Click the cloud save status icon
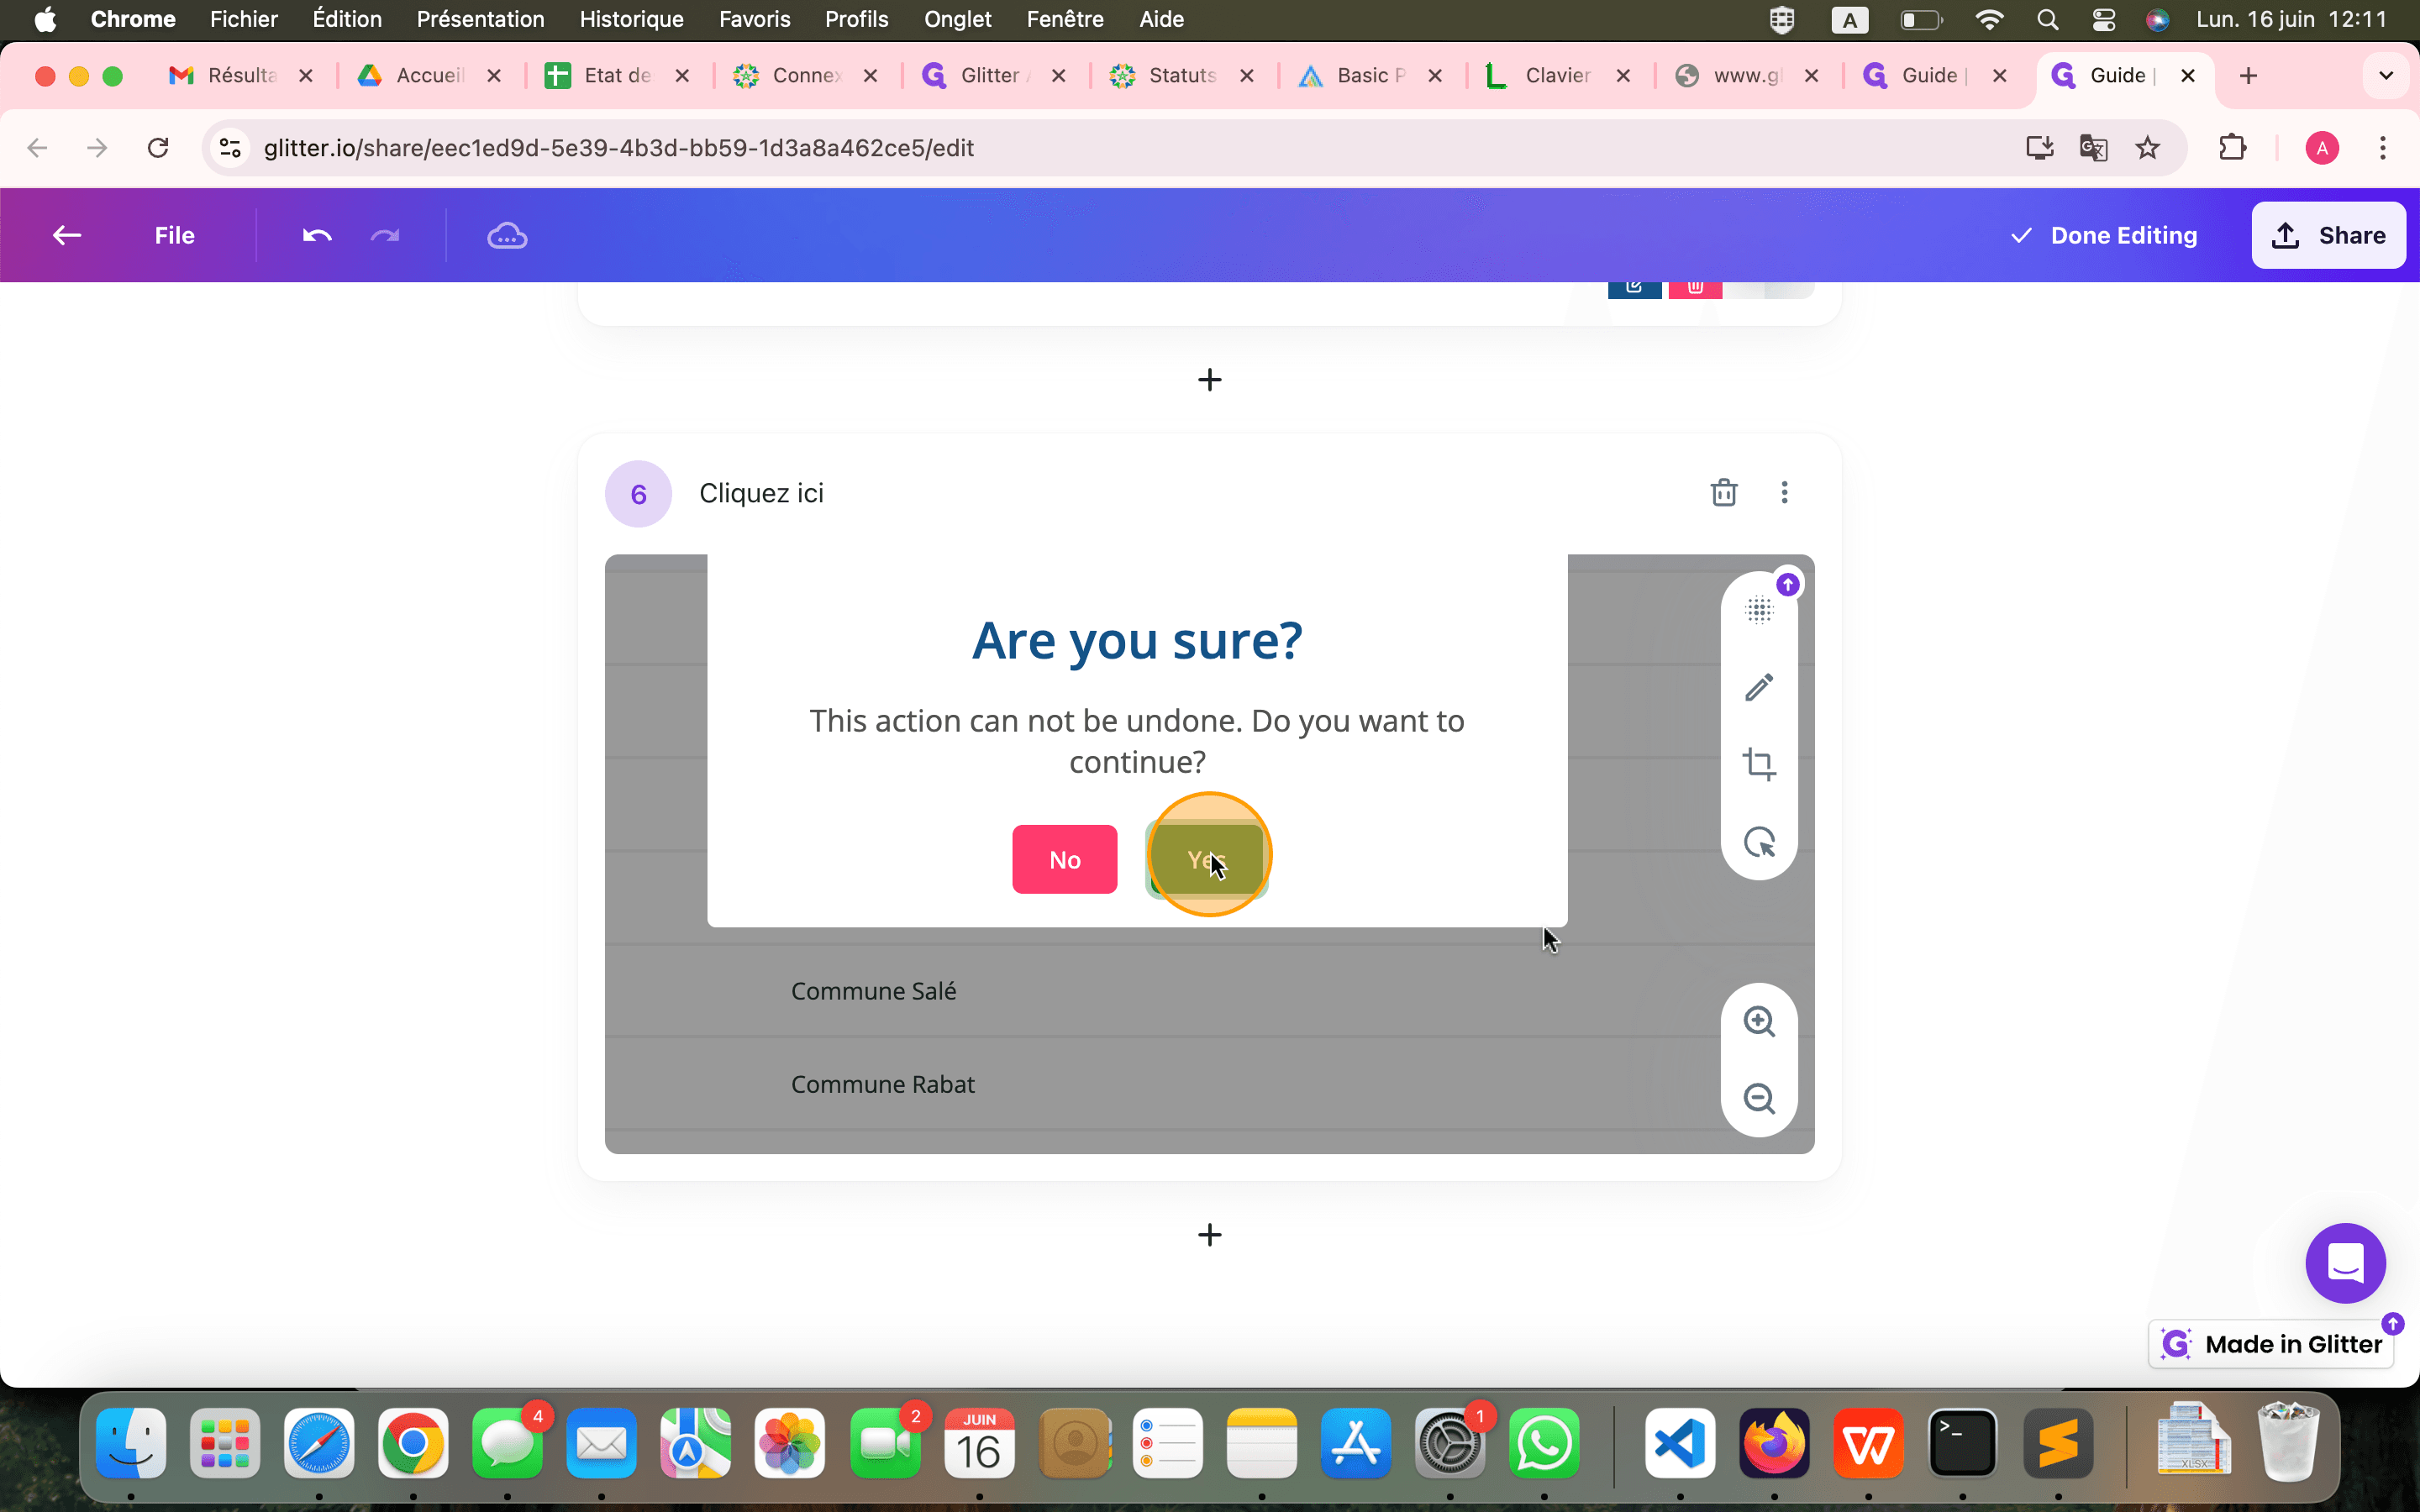This screenshot has height=1512, width=2420. click(507, 236)
